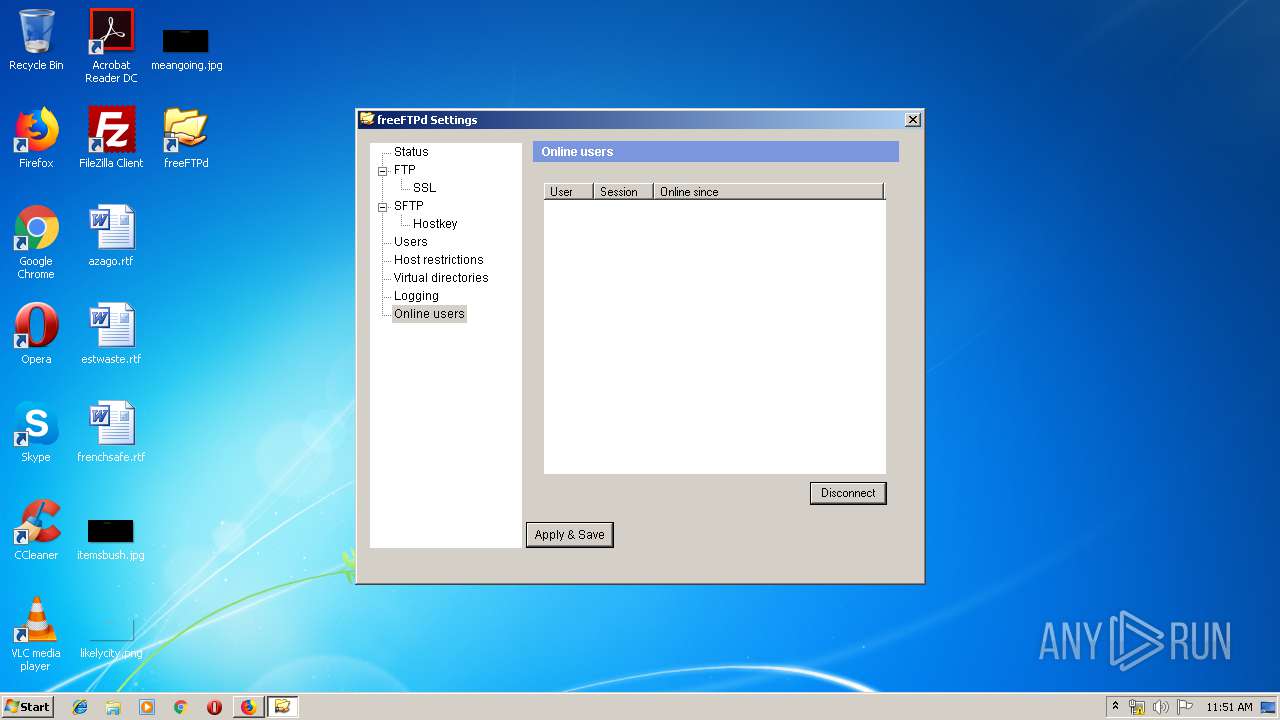Open the Start menu
The height and width of the screenshot is (720, 1280).
(27, 707)
